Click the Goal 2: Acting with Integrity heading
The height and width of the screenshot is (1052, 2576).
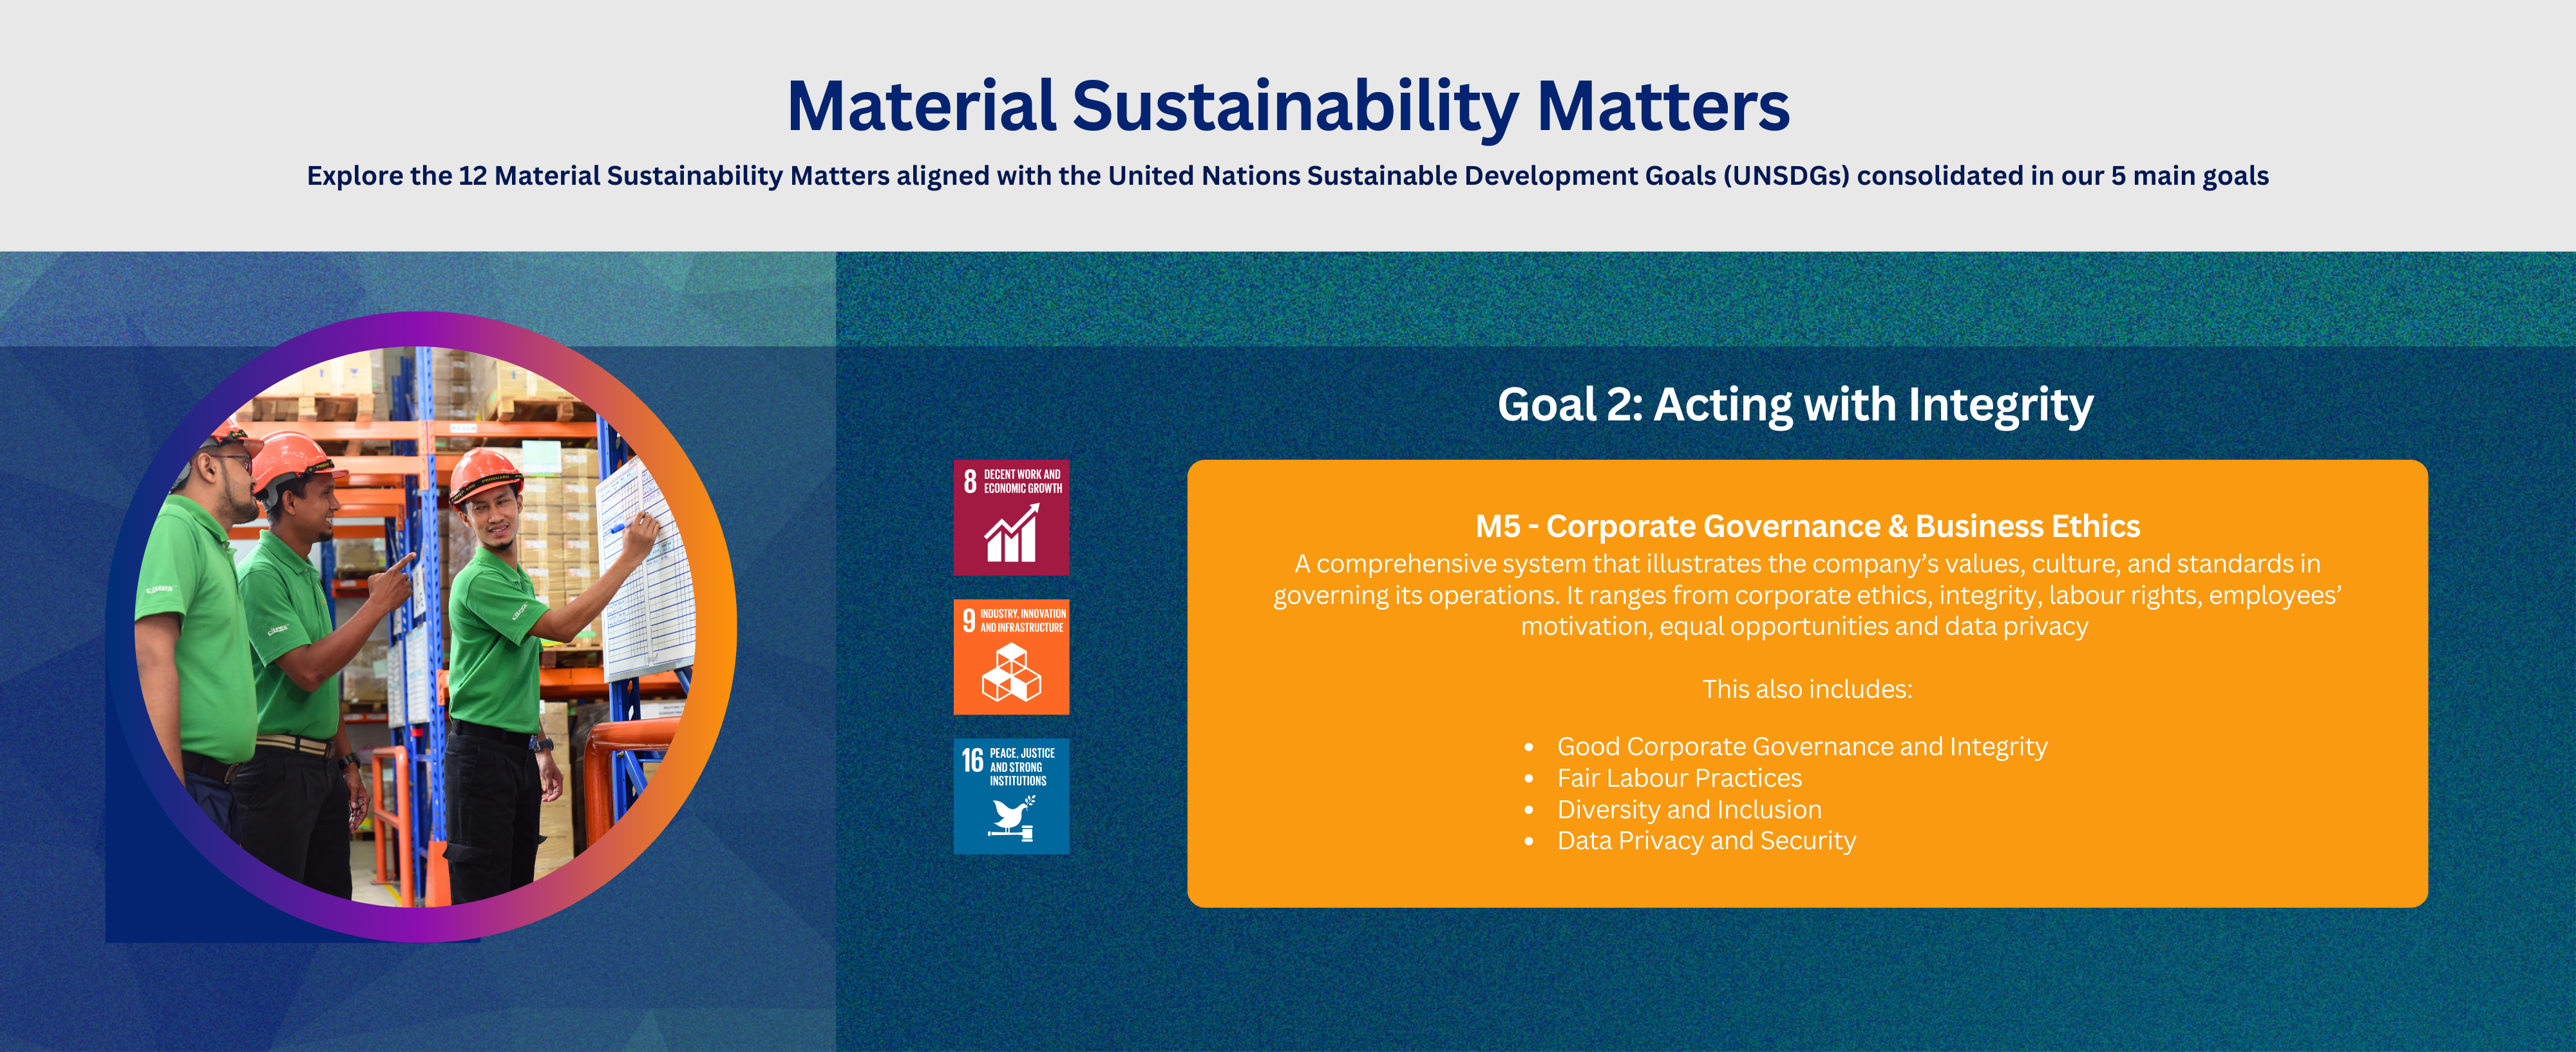pyautogui.click(x=1794, y=405)
